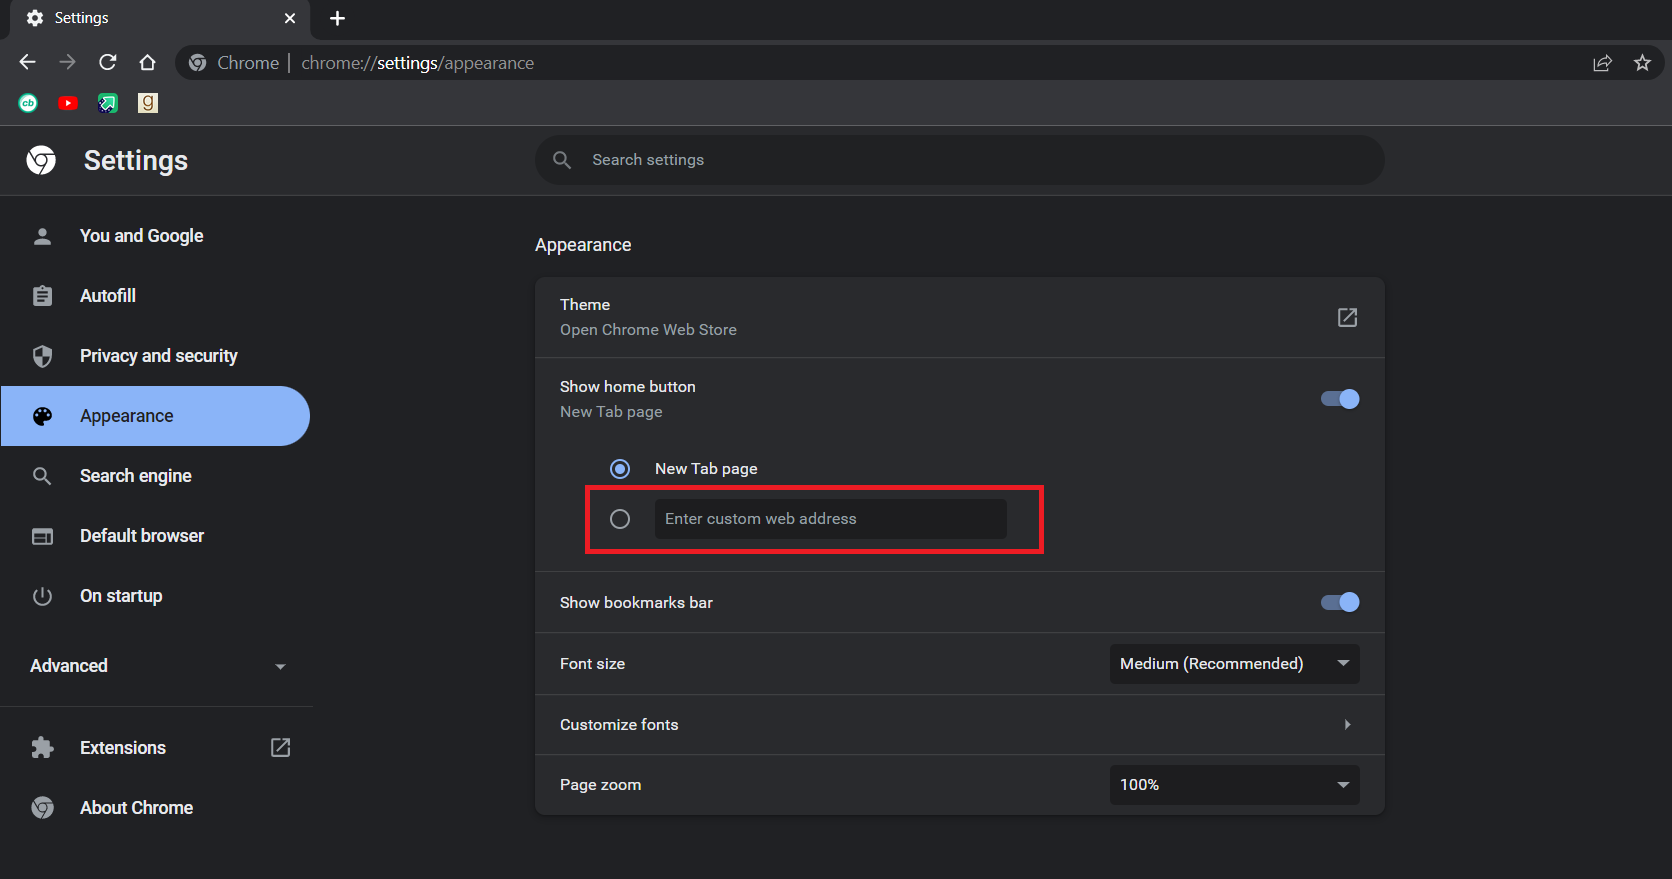Open the Theme external link icon
This screenshot has height=879, width=1672.
(1347, 317)
